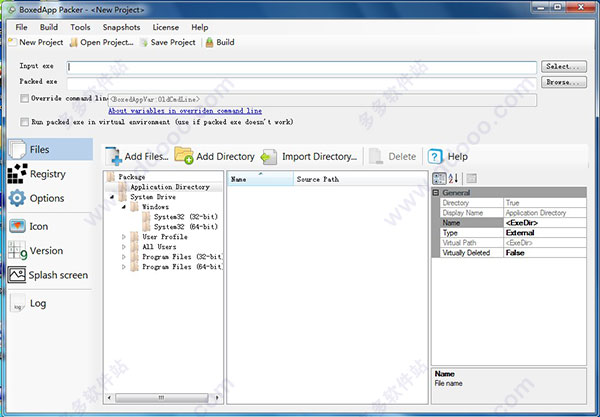Viewport: 600px width, 417px height.
Task: Click the Delete icon in file toolbar
Action: point(376,156)
